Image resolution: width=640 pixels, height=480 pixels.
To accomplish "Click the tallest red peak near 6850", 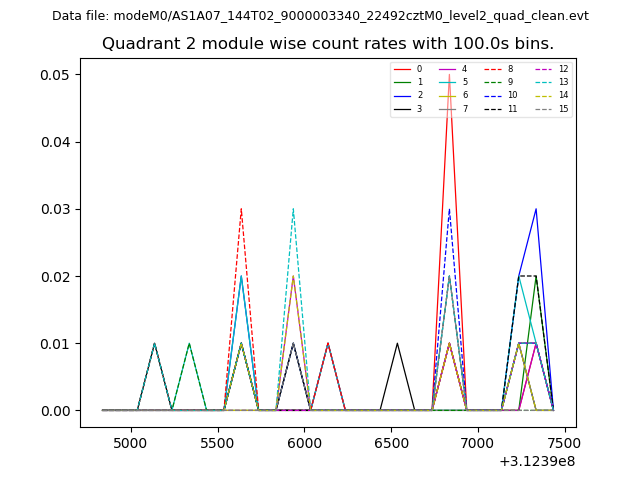I will [x=449, y=77].
